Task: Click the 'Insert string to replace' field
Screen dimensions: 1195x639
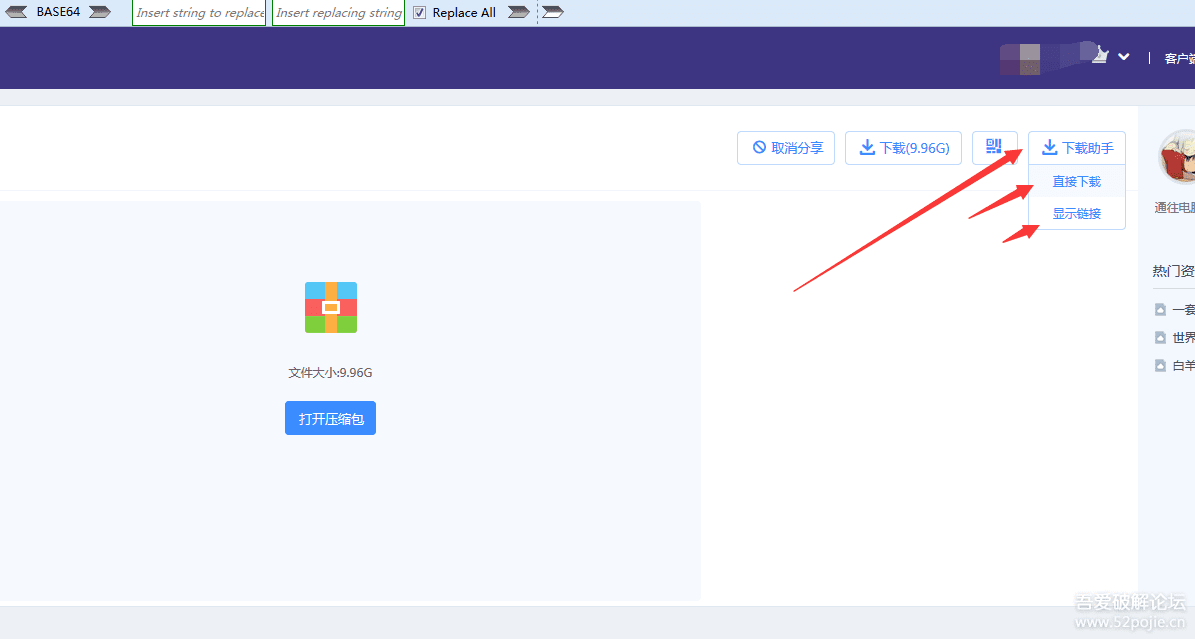Action: [x=199, y=13]
